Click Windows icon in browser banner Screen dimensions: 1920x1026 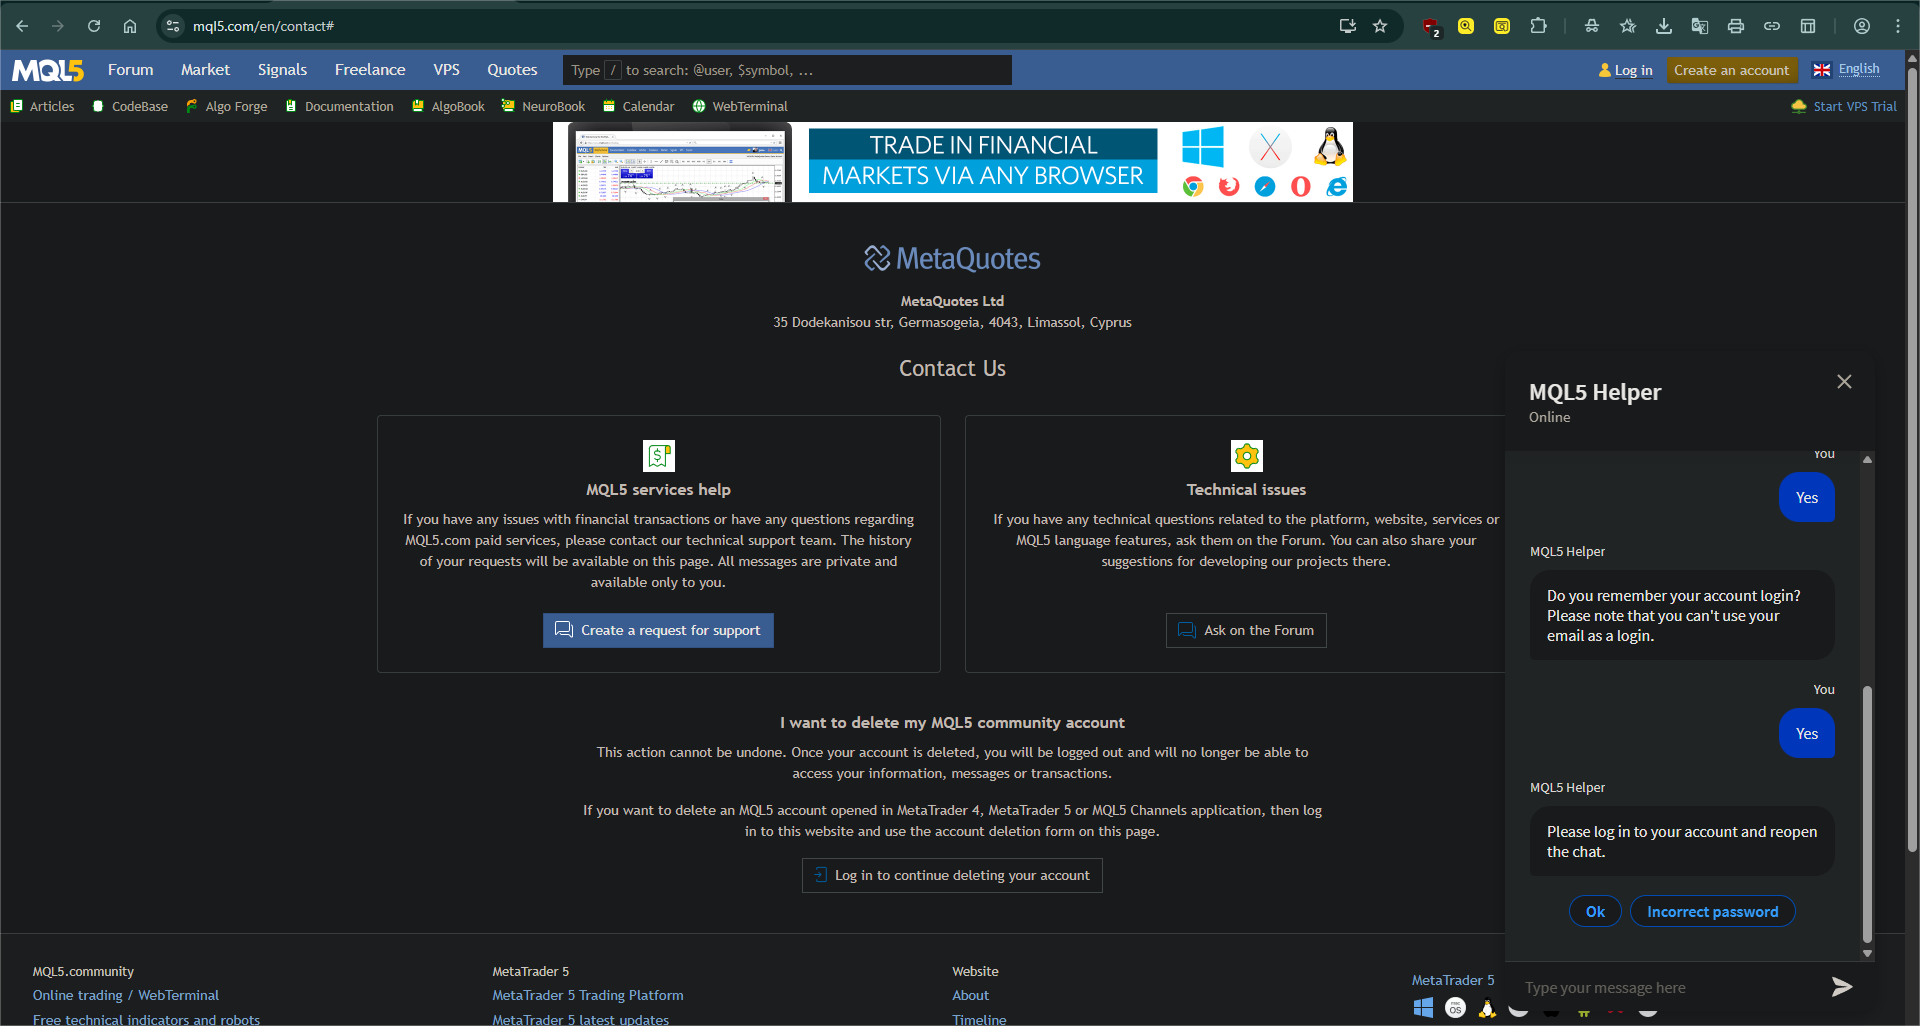tap(1202, 146)
